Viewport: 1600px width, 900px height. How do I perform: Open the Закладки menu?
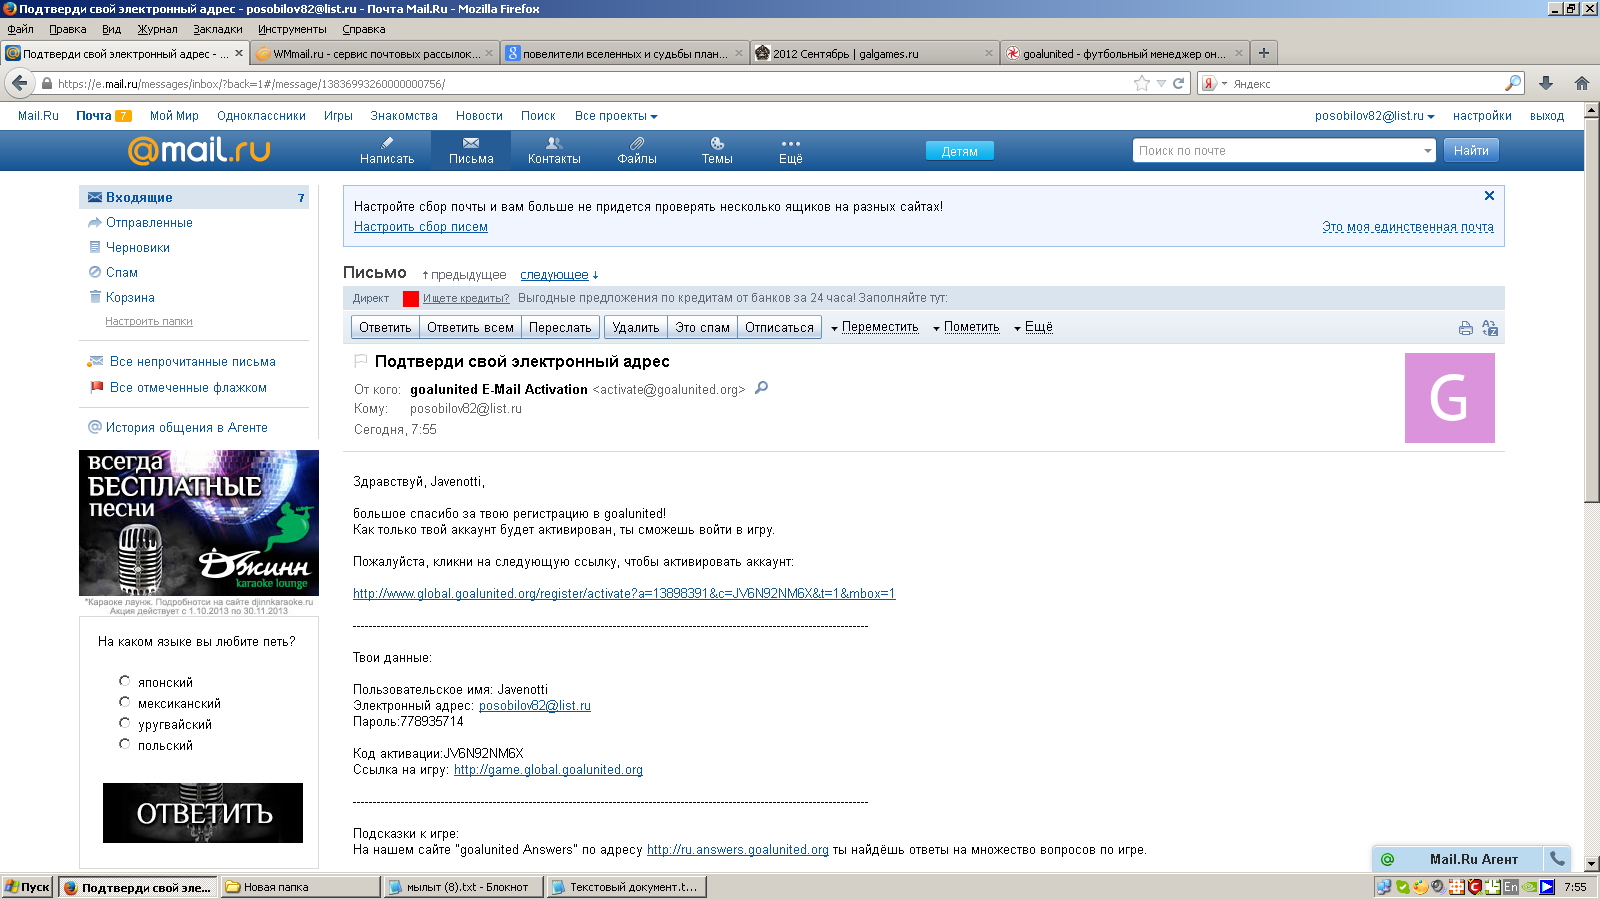218,29
